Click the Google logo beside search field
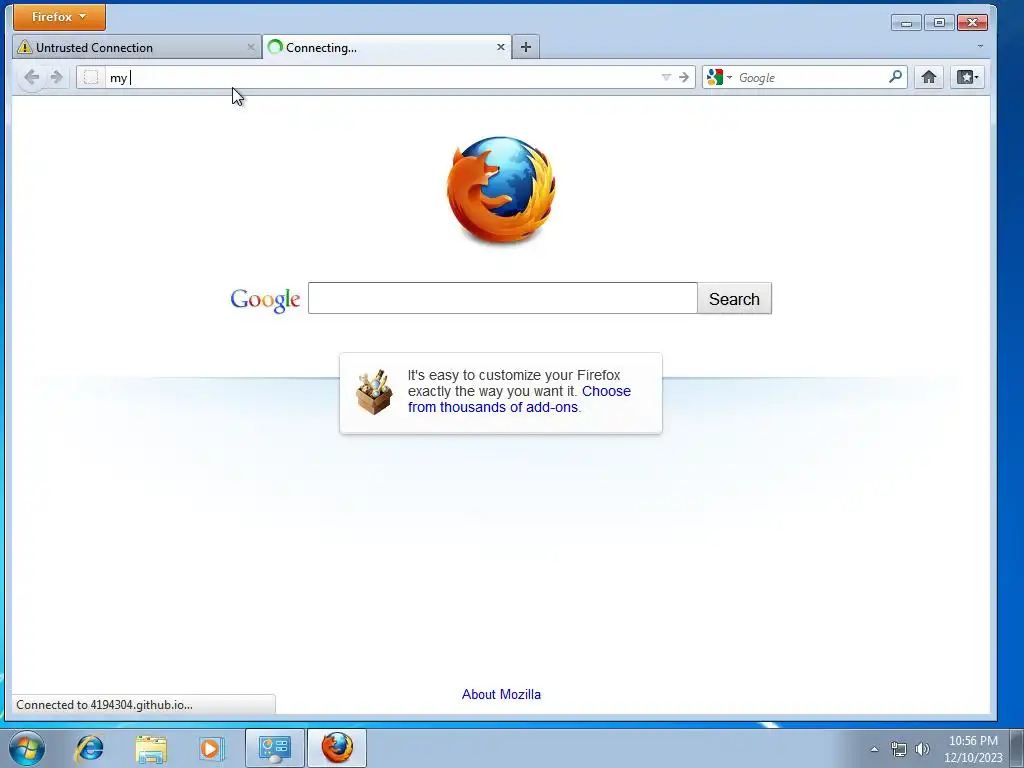This screenshot has width=1024, height=768. coord(265,300)
